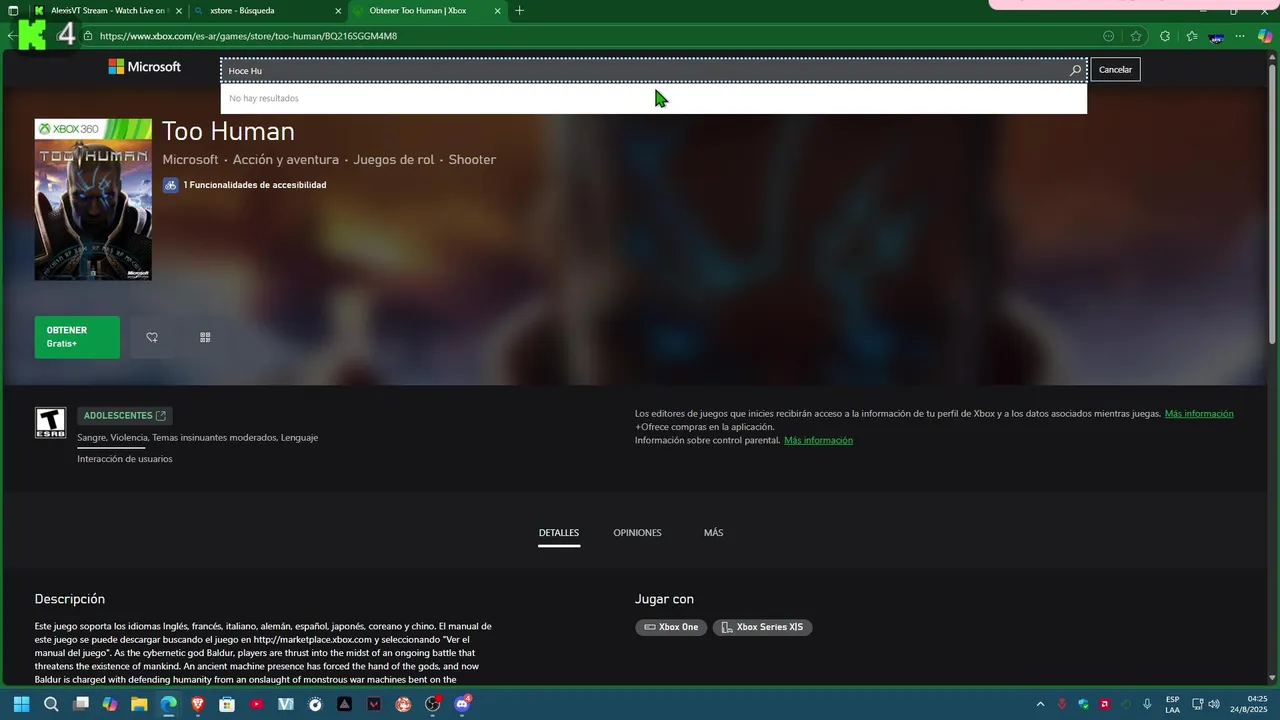Click the Microsoft logo
The width and height of the screenshot is (1280, 720).
pos(145,67)
